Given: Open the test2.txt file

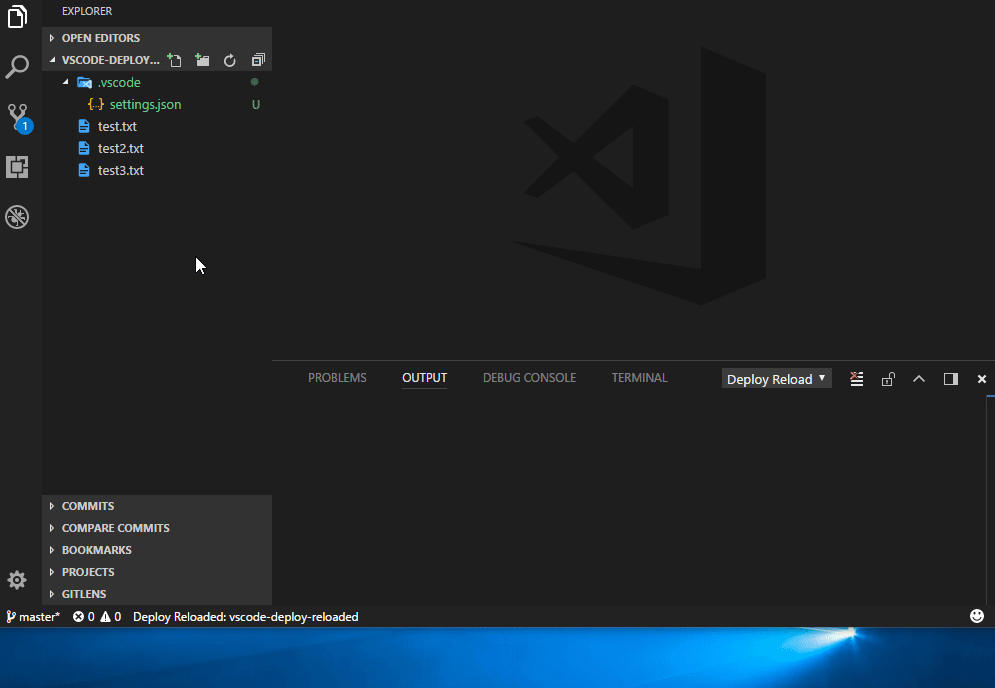Looking at the screenshot, I should pos(157,148).
